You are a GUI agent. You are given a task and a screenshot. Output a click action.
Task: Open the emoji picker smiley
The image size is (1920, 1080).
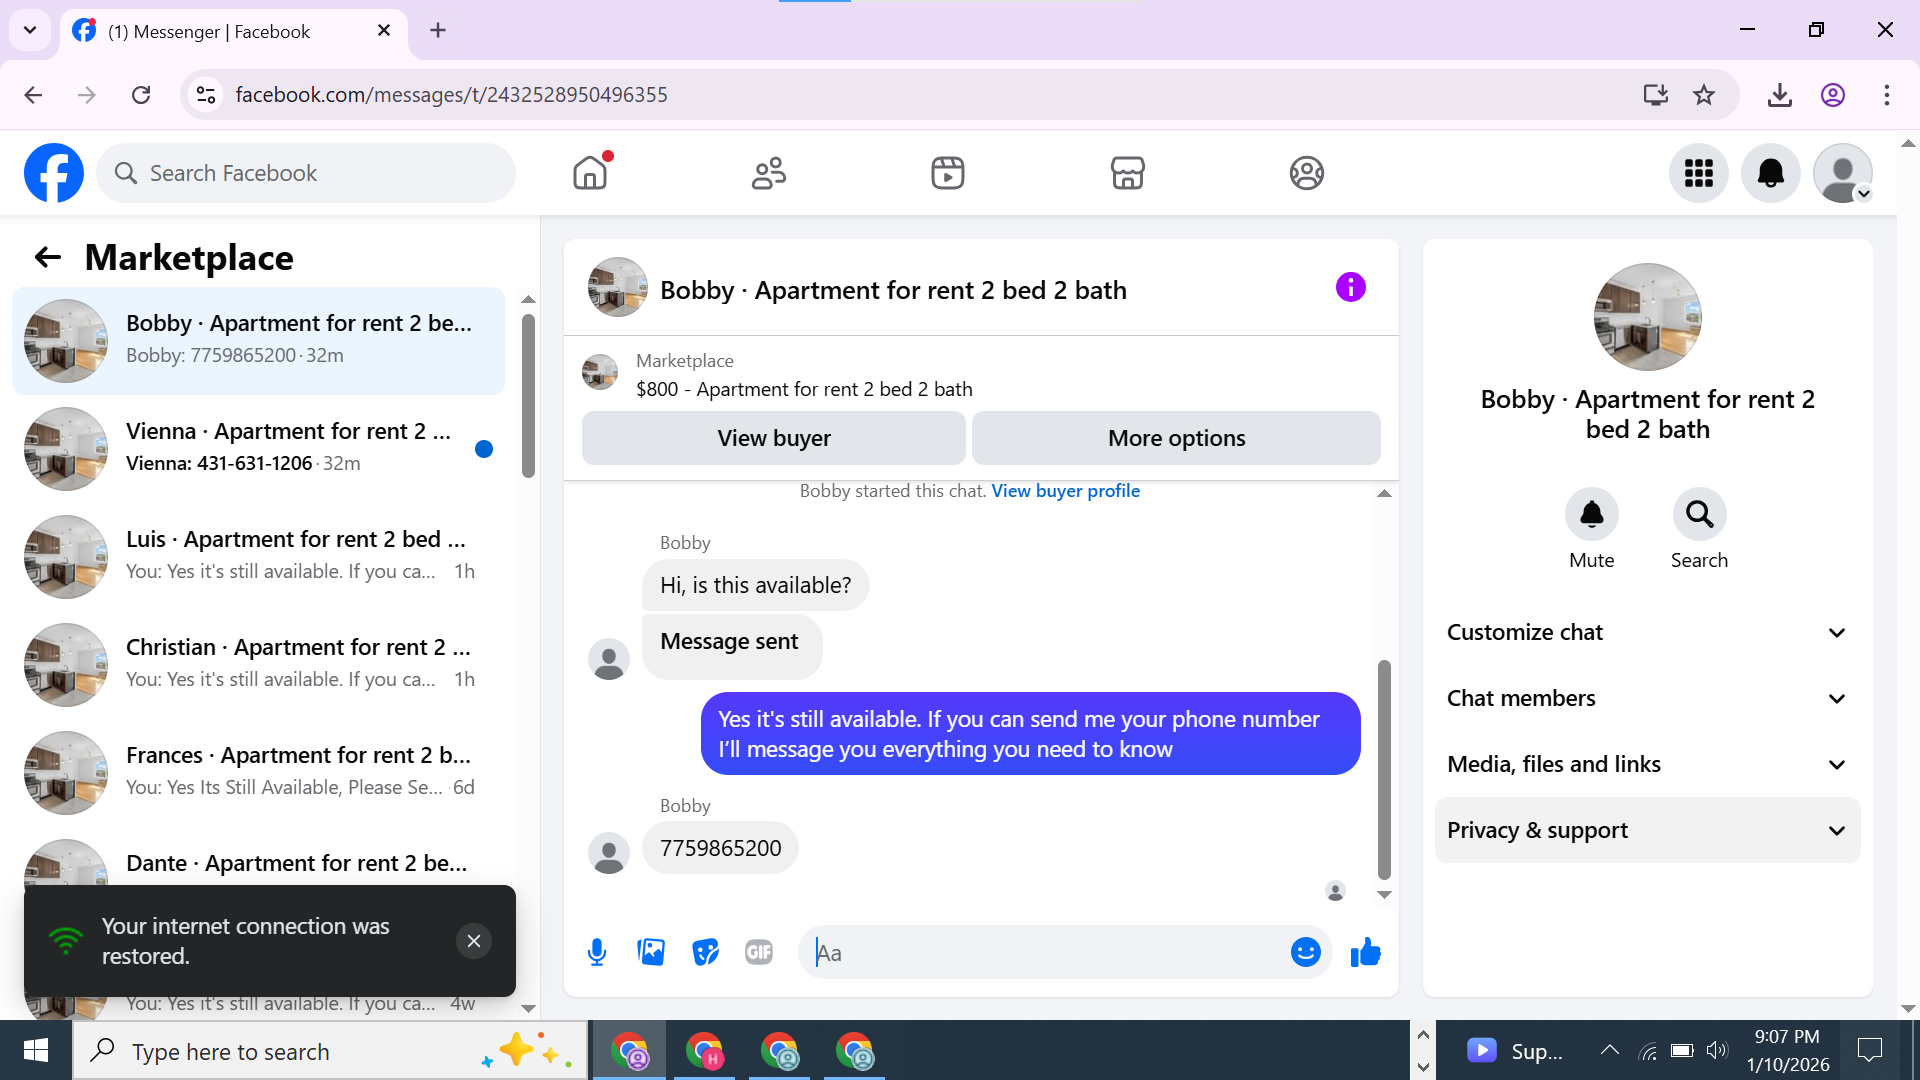1305,952
